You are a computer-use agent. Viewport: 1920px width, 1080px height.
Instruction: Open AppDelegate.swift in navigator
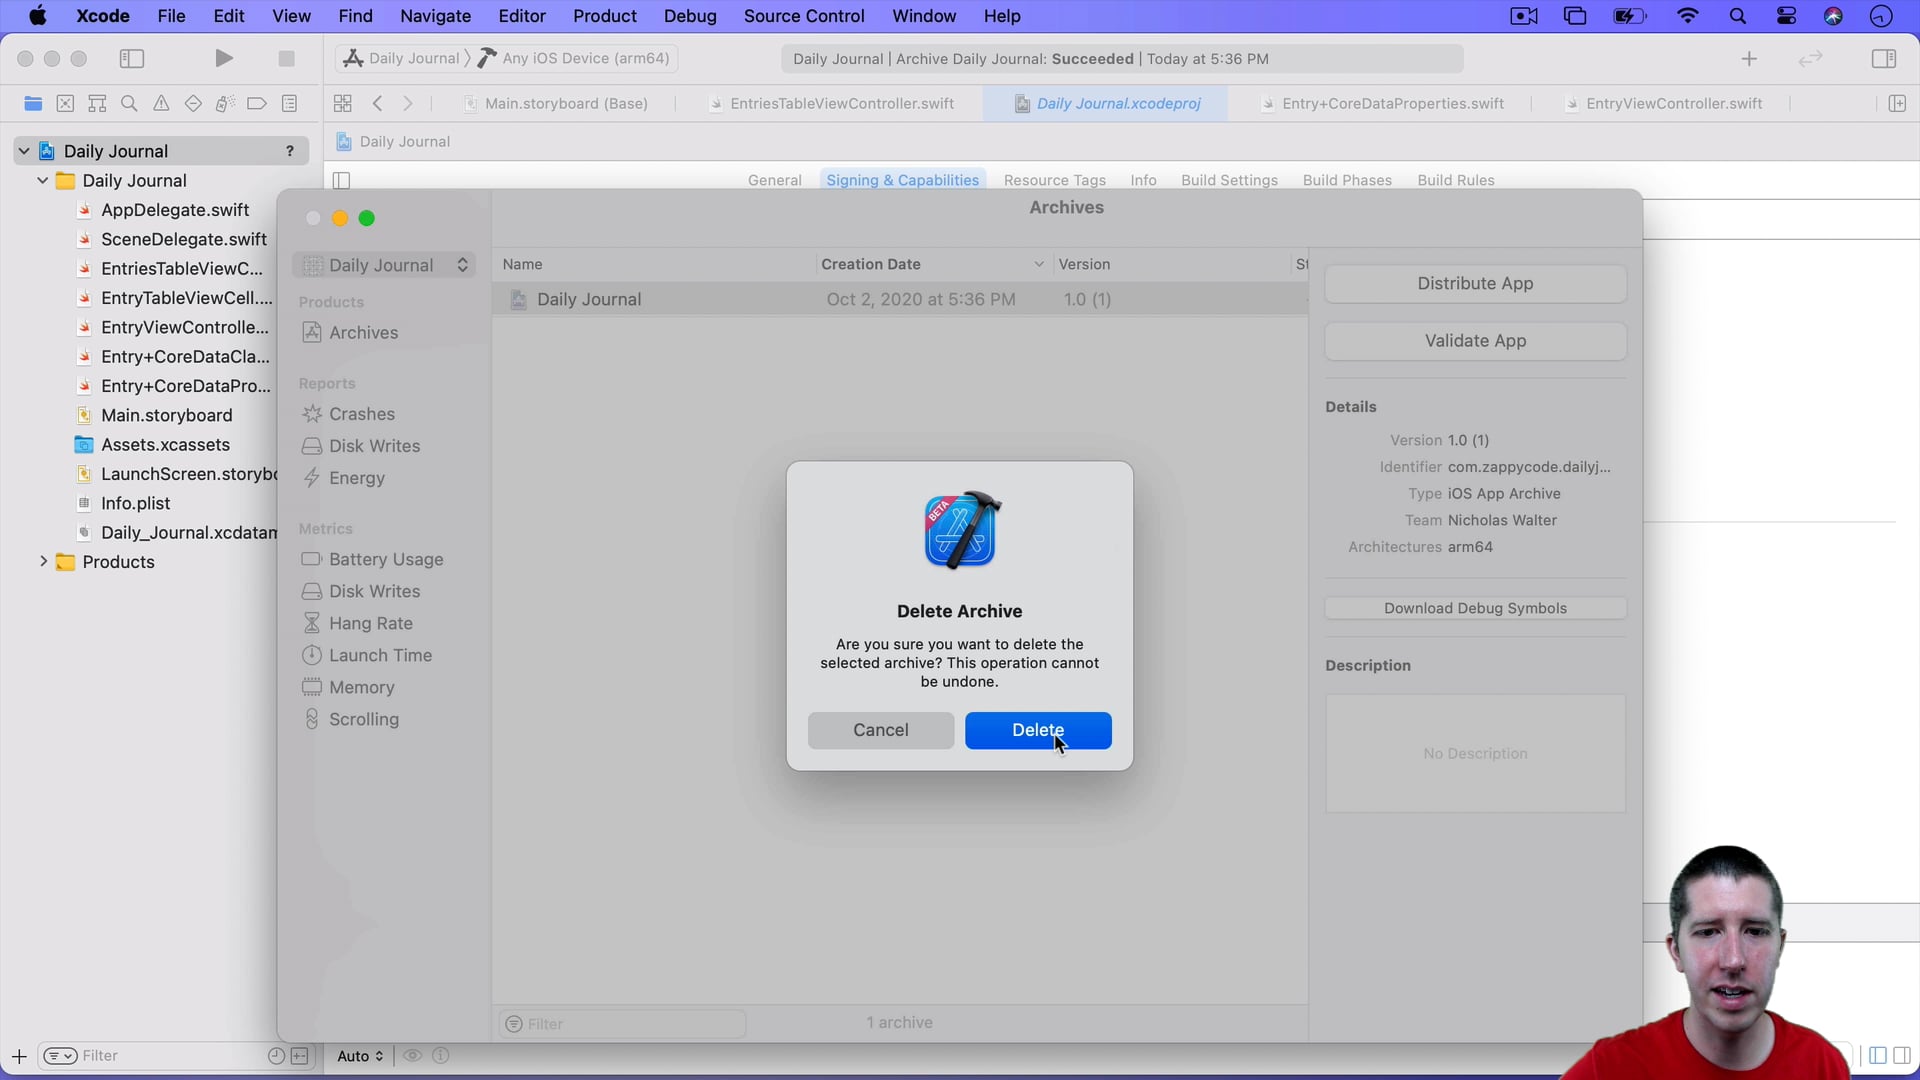click(175, 210)
